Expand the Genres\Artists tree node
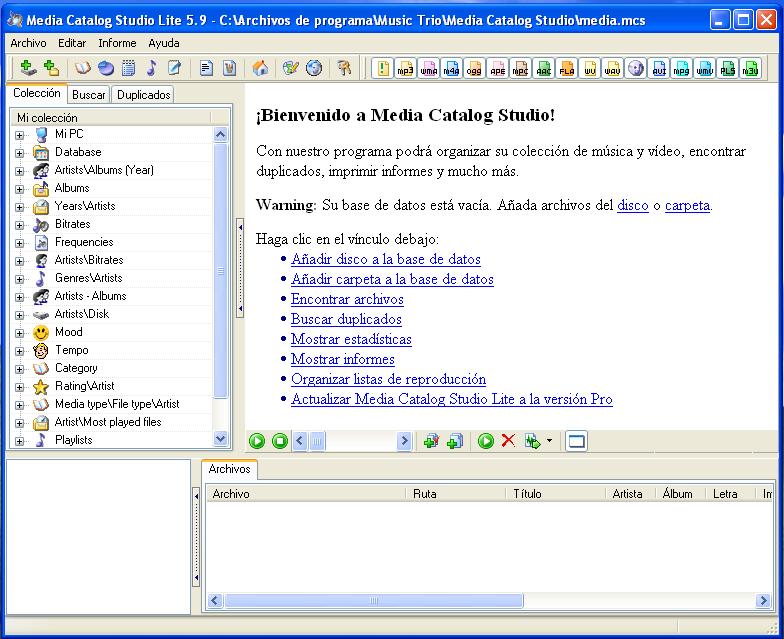The image size is (784, 639). point(20,279)
